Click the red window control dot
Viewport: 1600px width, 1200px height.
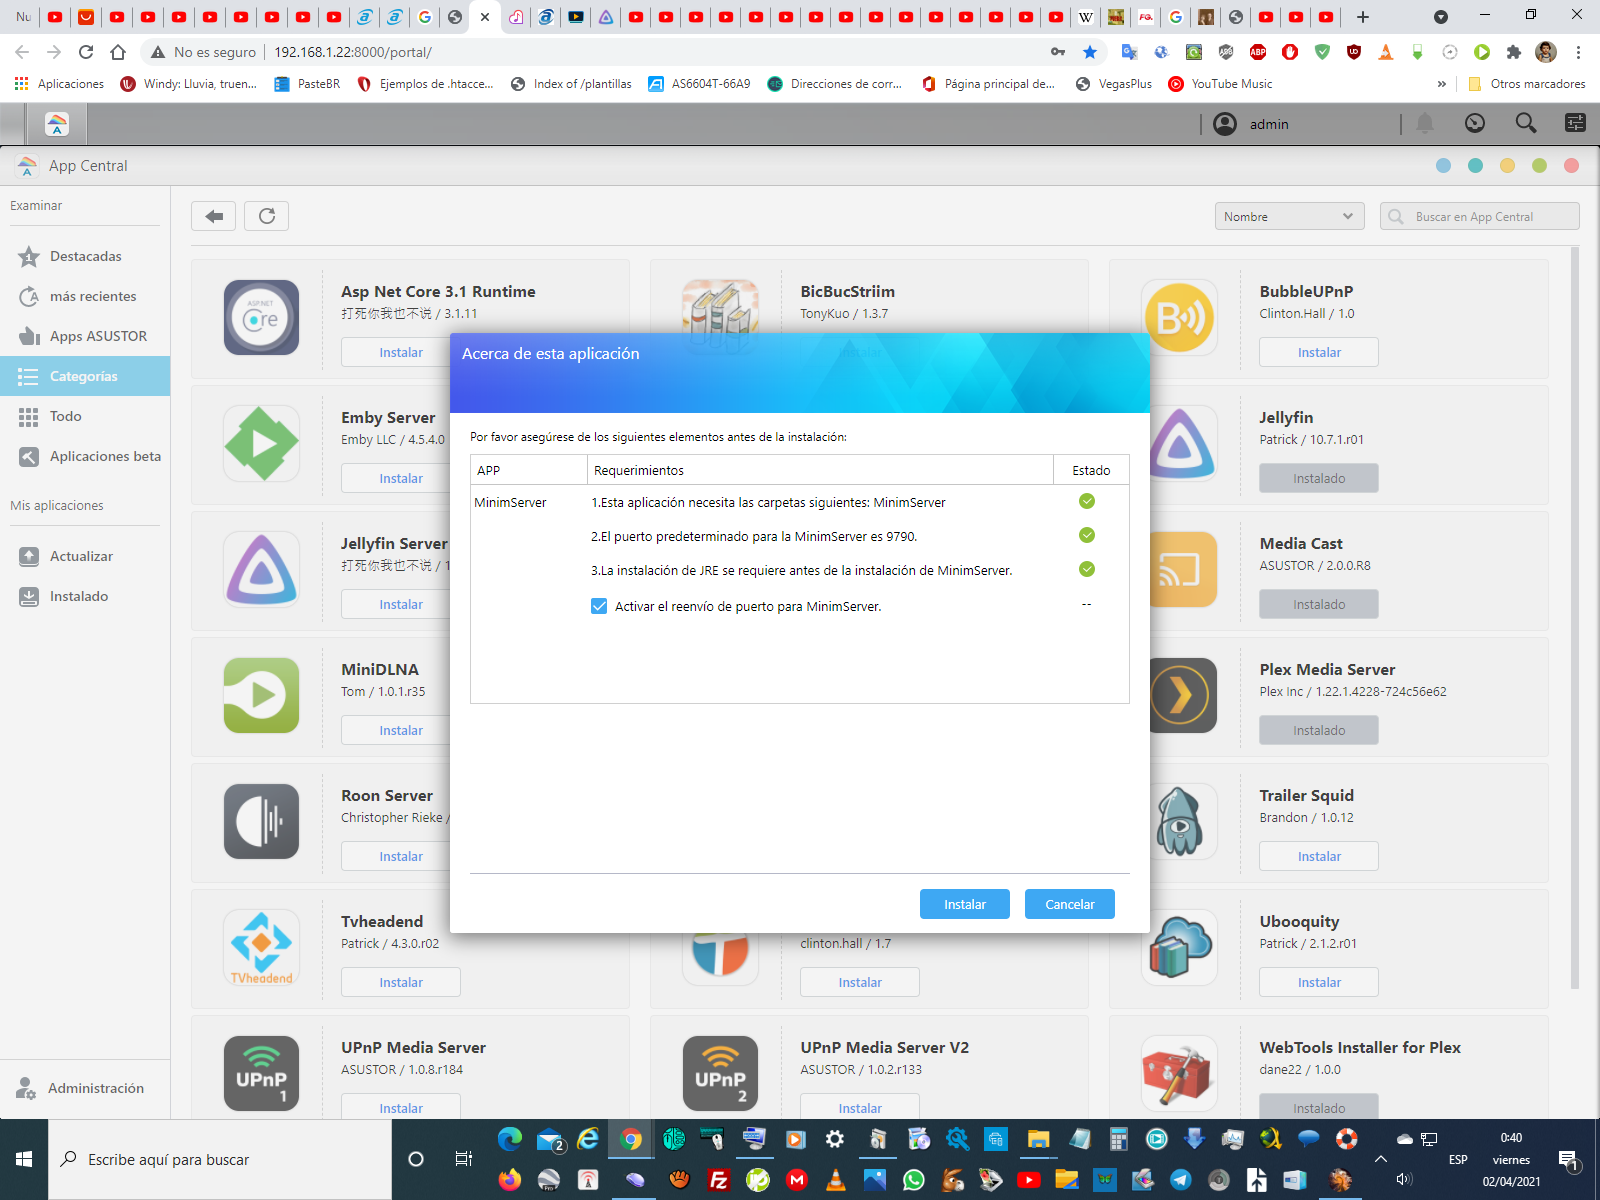pyautogui.click(x=1571, y=166)
